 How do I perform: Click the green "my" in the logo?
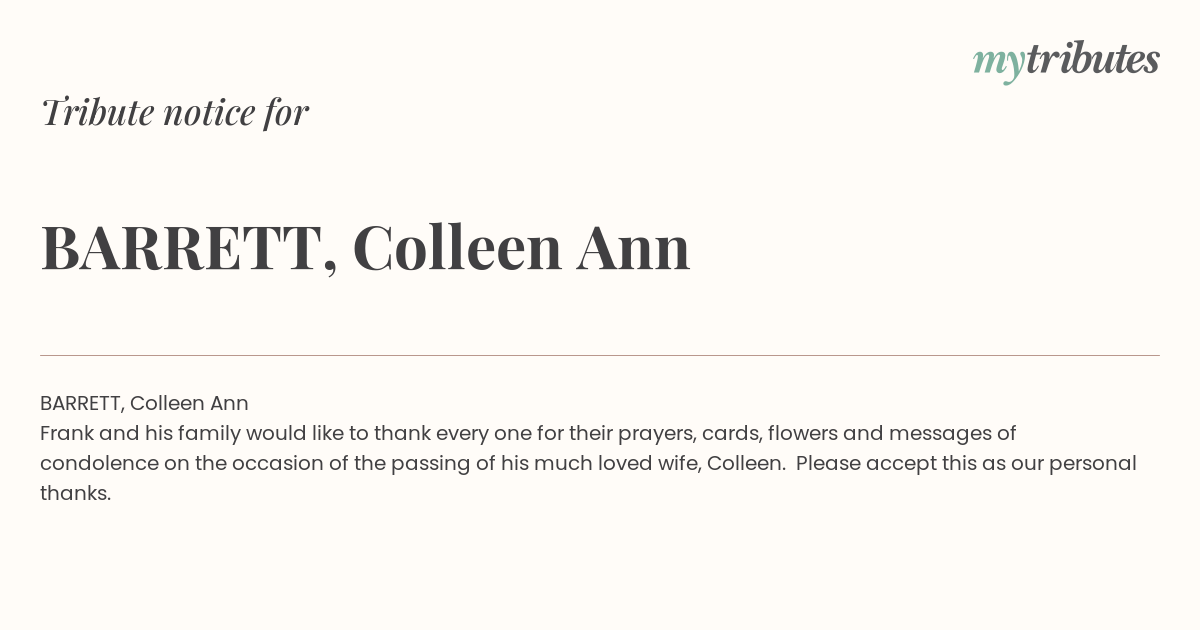998,62
